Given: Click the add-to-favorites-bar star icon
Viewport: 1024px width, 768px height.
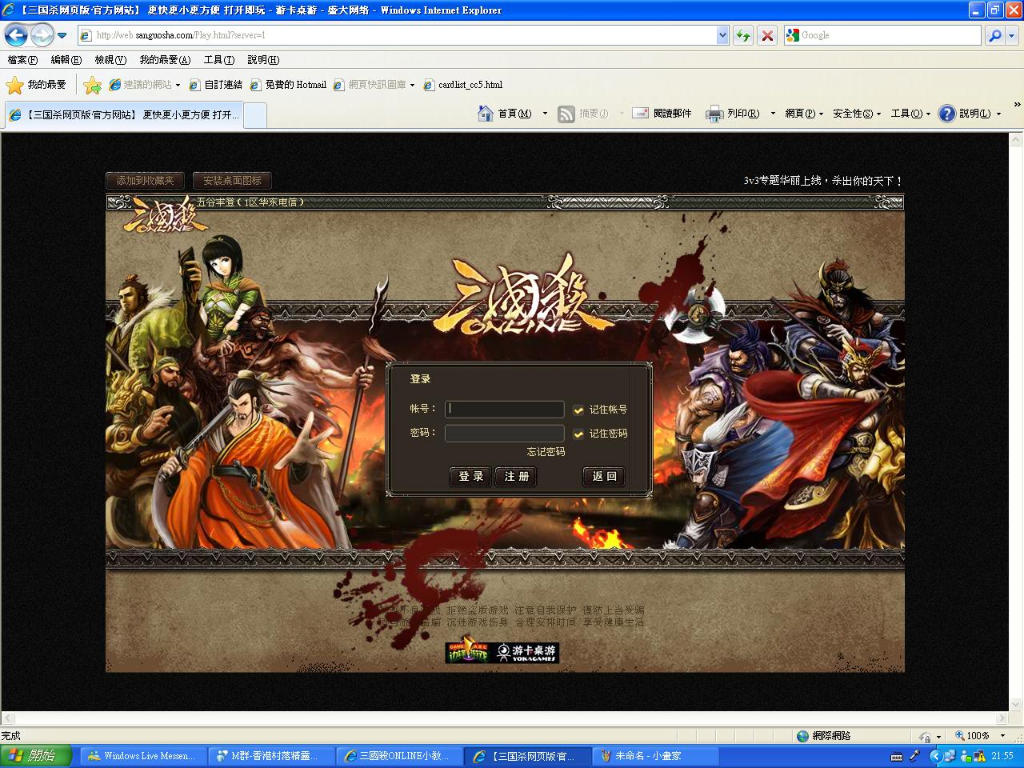Looking at the screenshot, I should [92, 85].
